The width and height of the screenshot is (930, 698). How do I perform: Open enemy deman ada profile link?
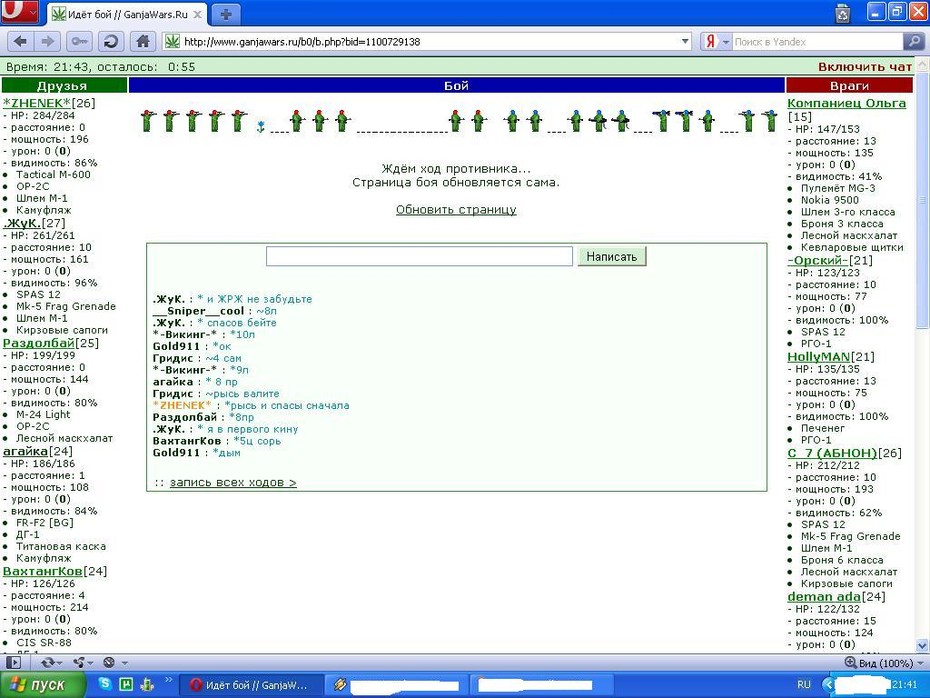824,597
